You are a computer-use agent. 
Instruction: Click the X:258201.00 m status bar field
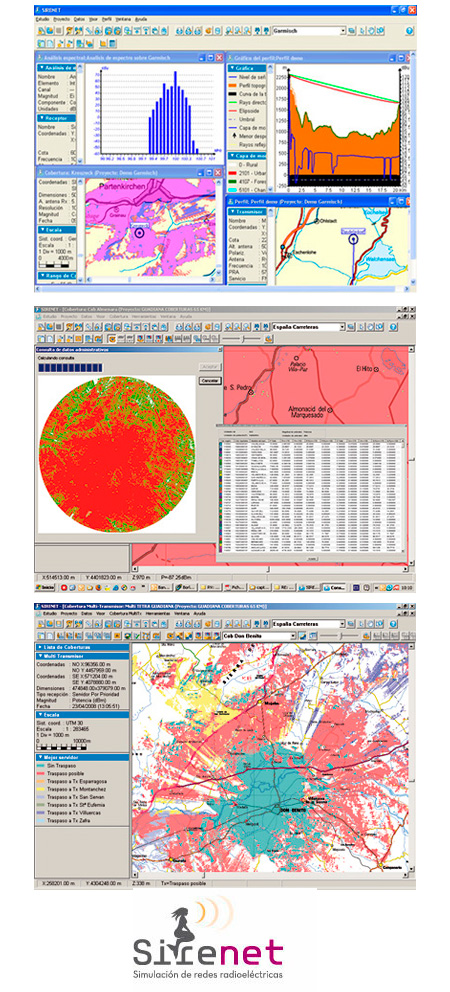60,883
